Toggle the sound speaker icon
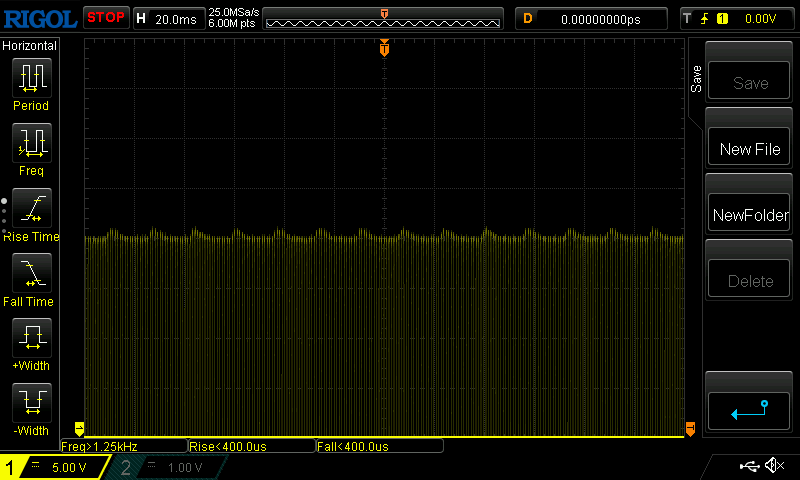Image resolution: width=800 pixels, height=480 pixels. click(x=773, y=466)
